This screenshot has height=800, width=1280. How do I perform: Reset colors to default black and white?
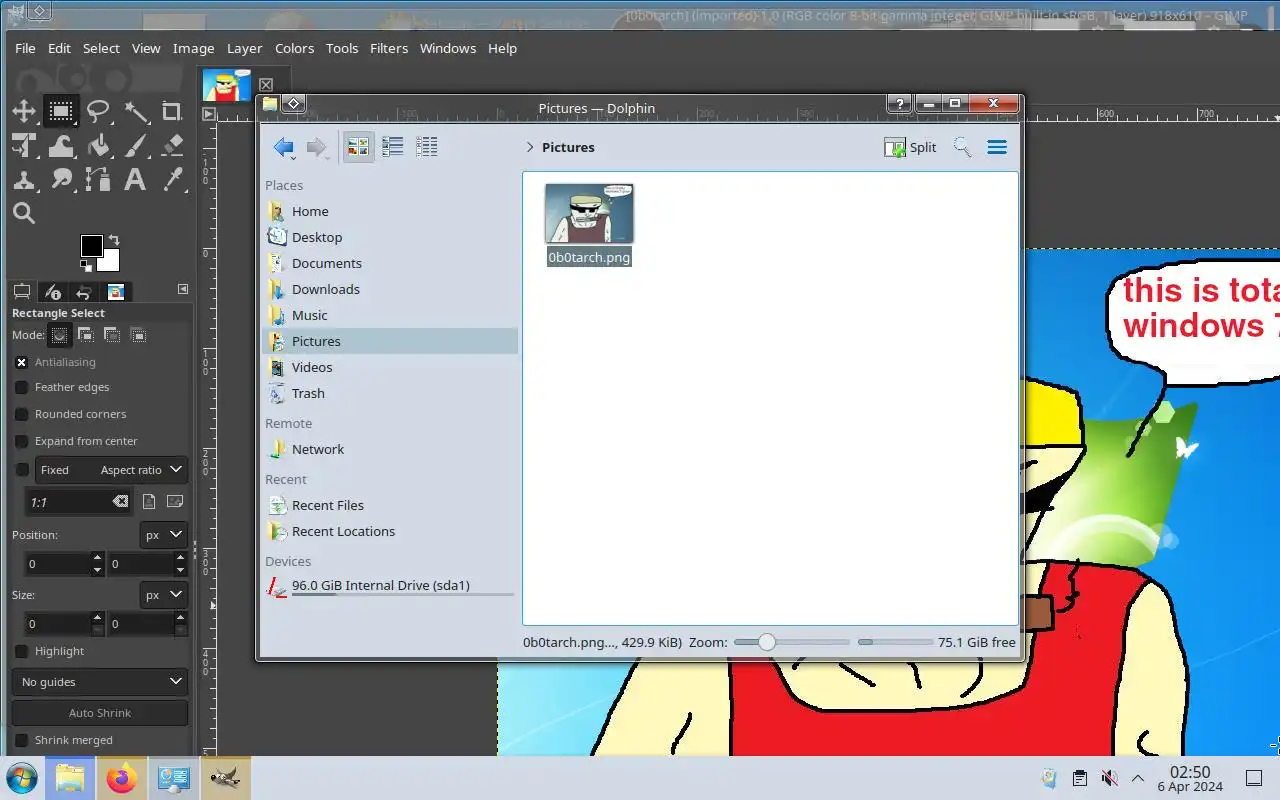click(x=86, y=265)
